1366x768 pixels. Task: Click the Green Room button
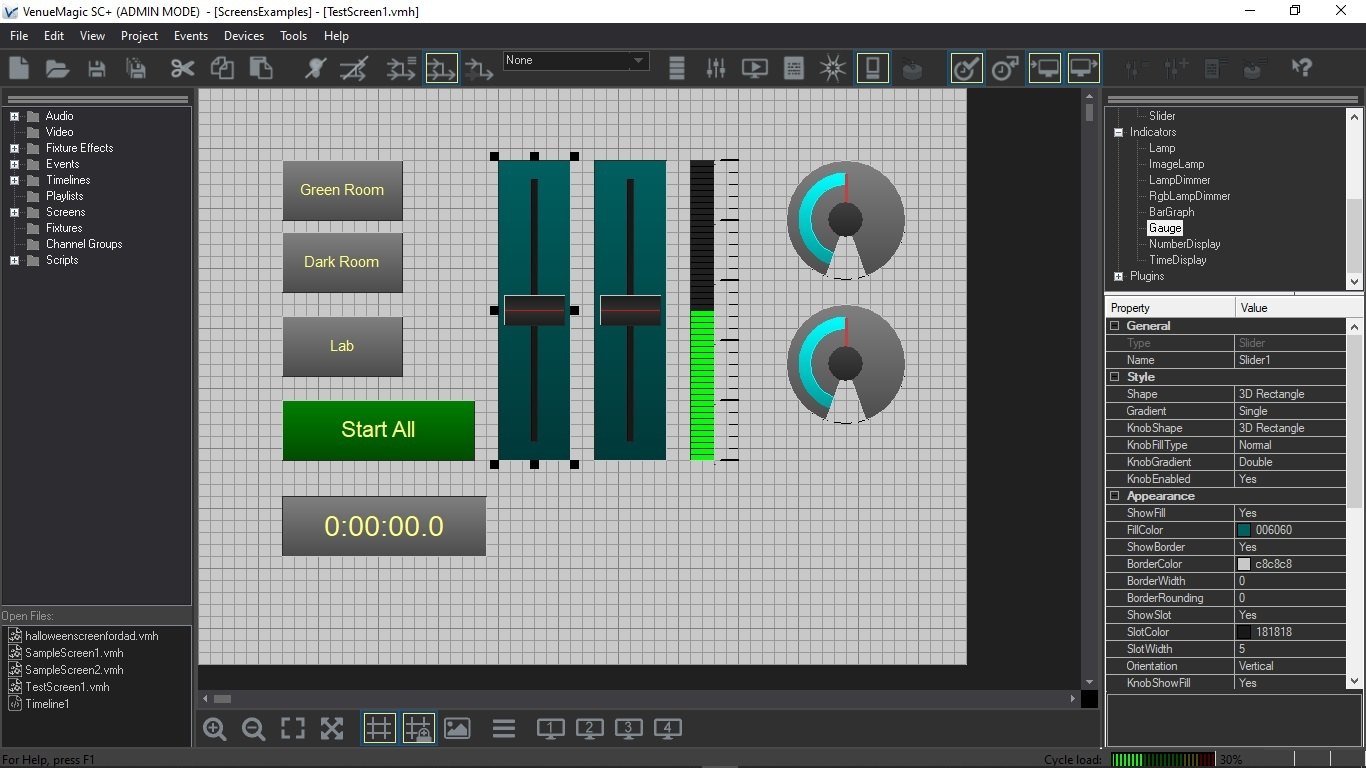pos(342,190)
